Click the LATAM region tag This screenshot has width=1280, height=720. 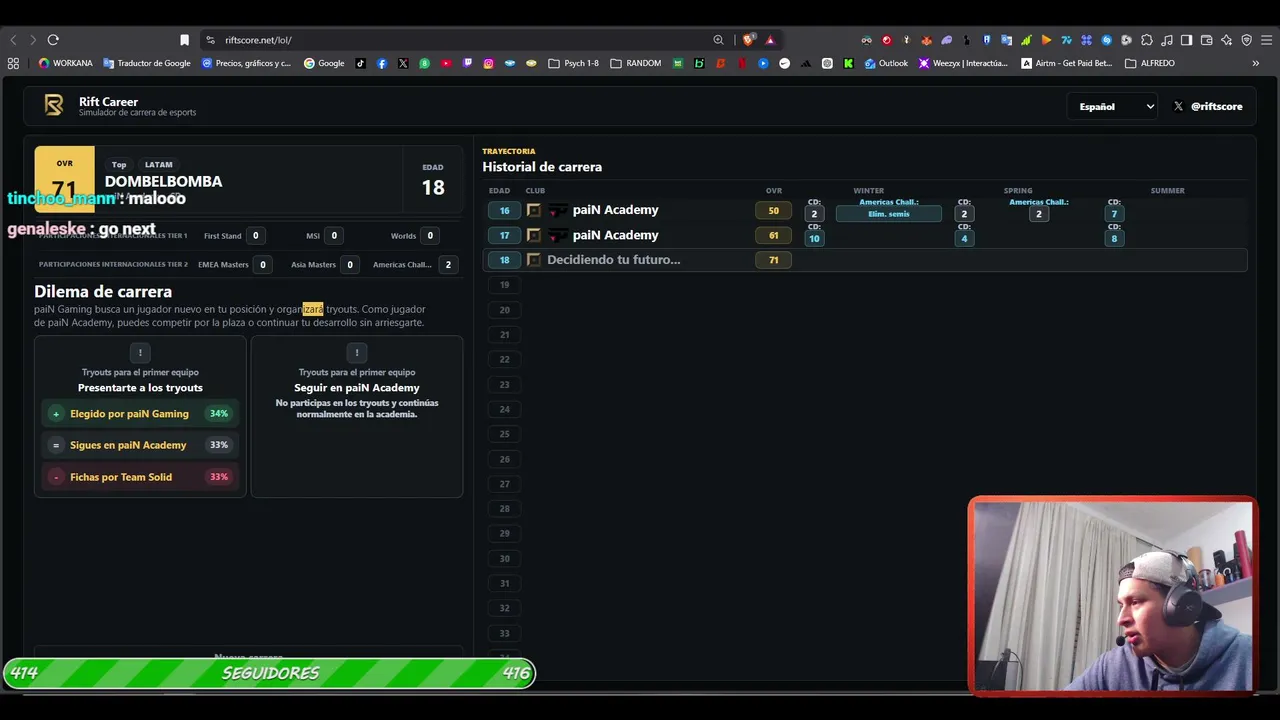pos(159,165)
